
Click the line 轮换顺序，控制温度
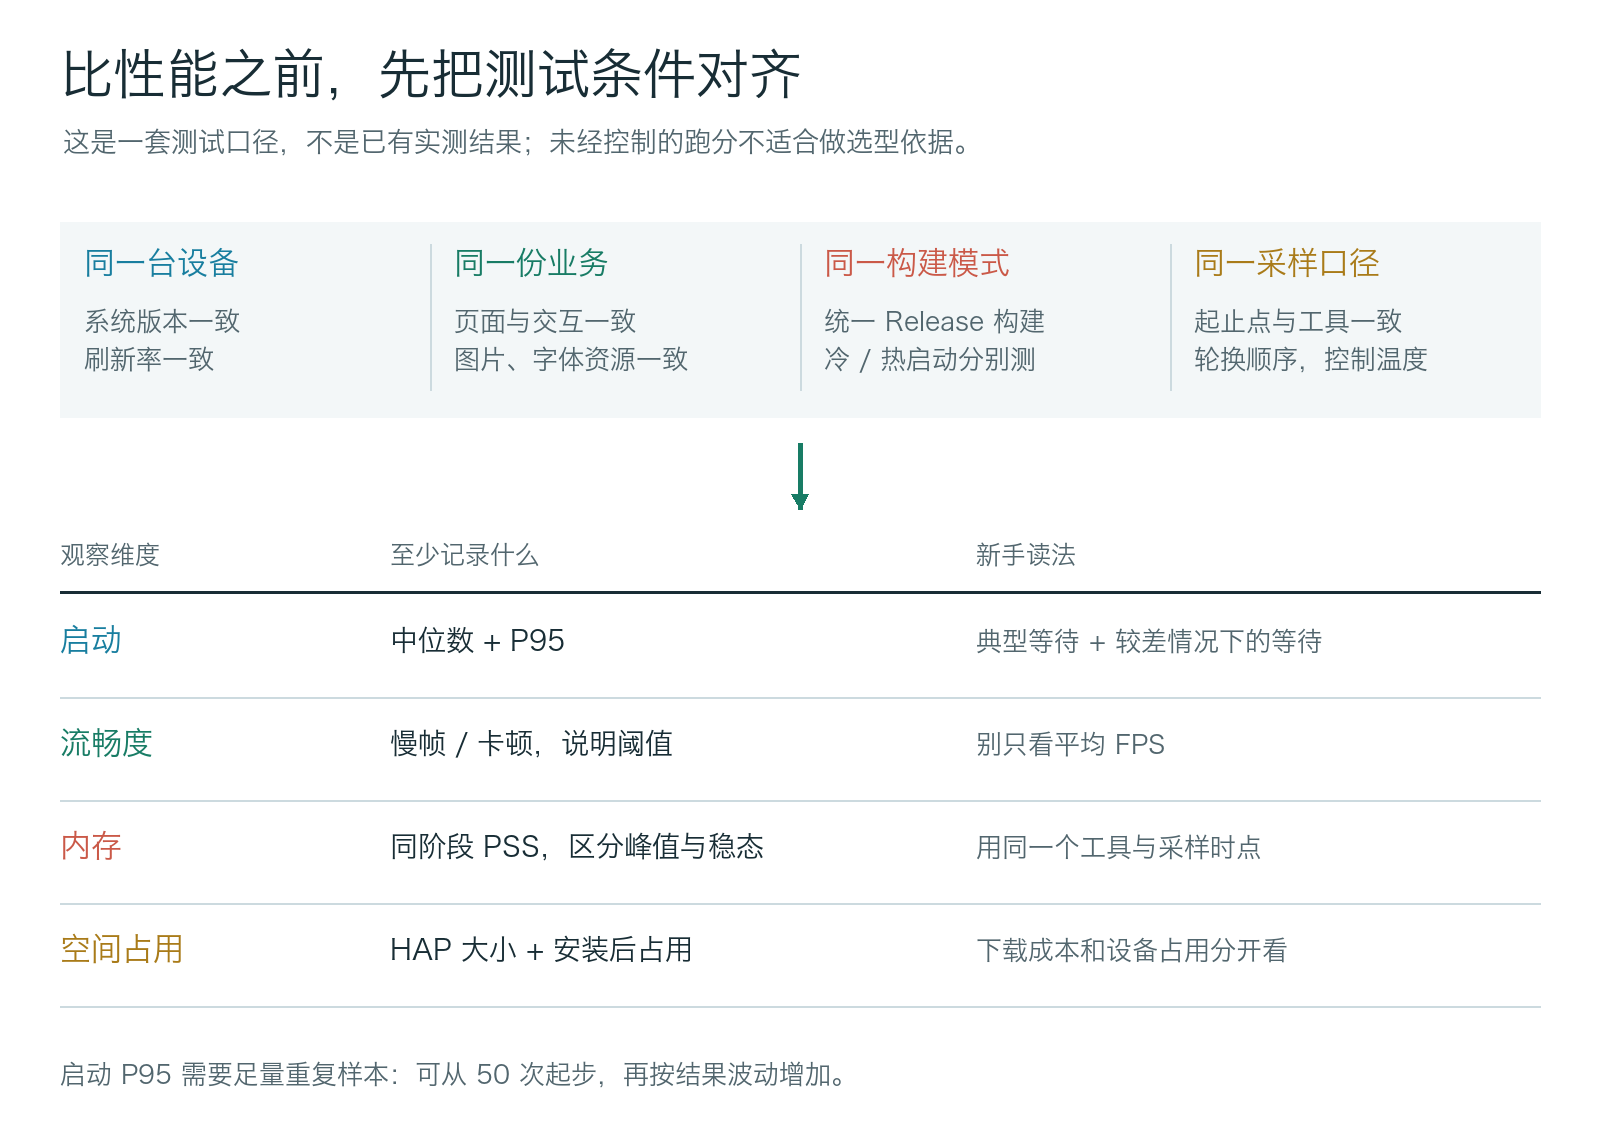pos(1311,359)
